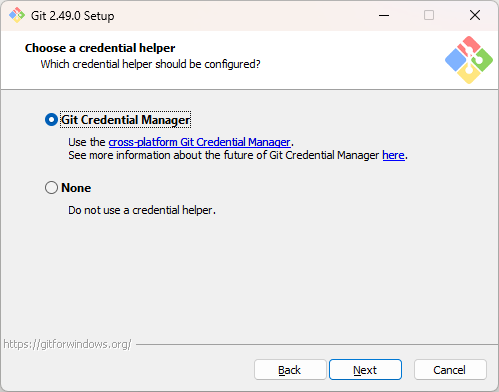Click the 'Choose a credential helper' heading
499x392 pixels.
tap(100, 48)
